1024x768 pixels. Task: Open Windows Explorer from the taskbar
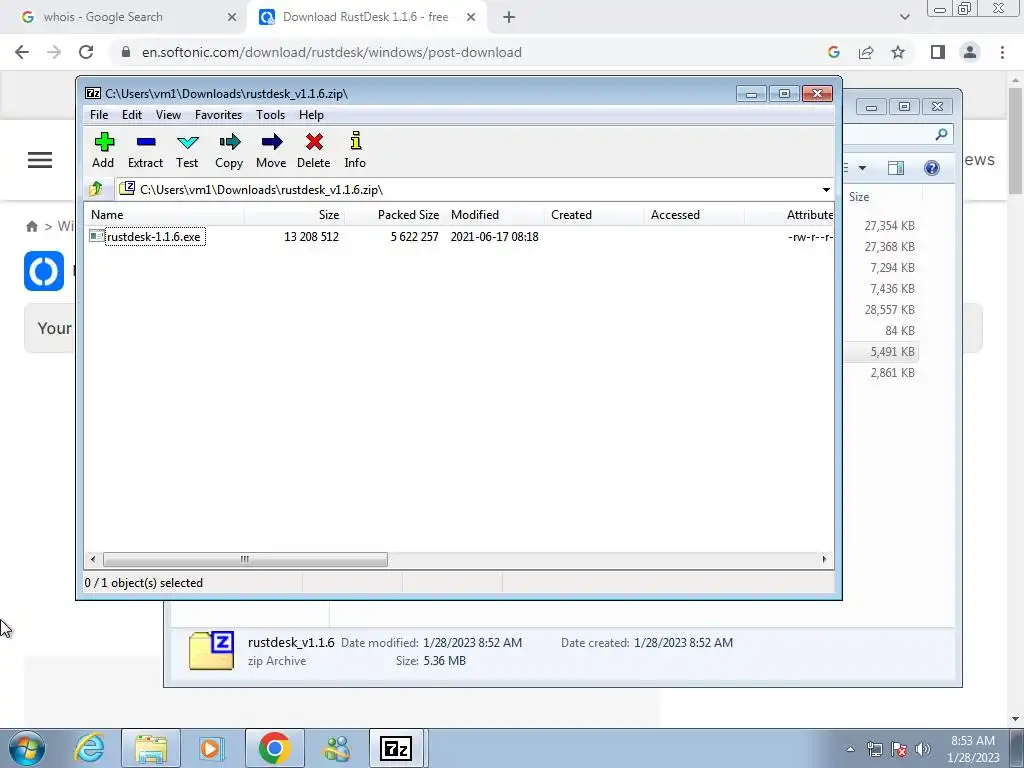(x=151, y=748)
